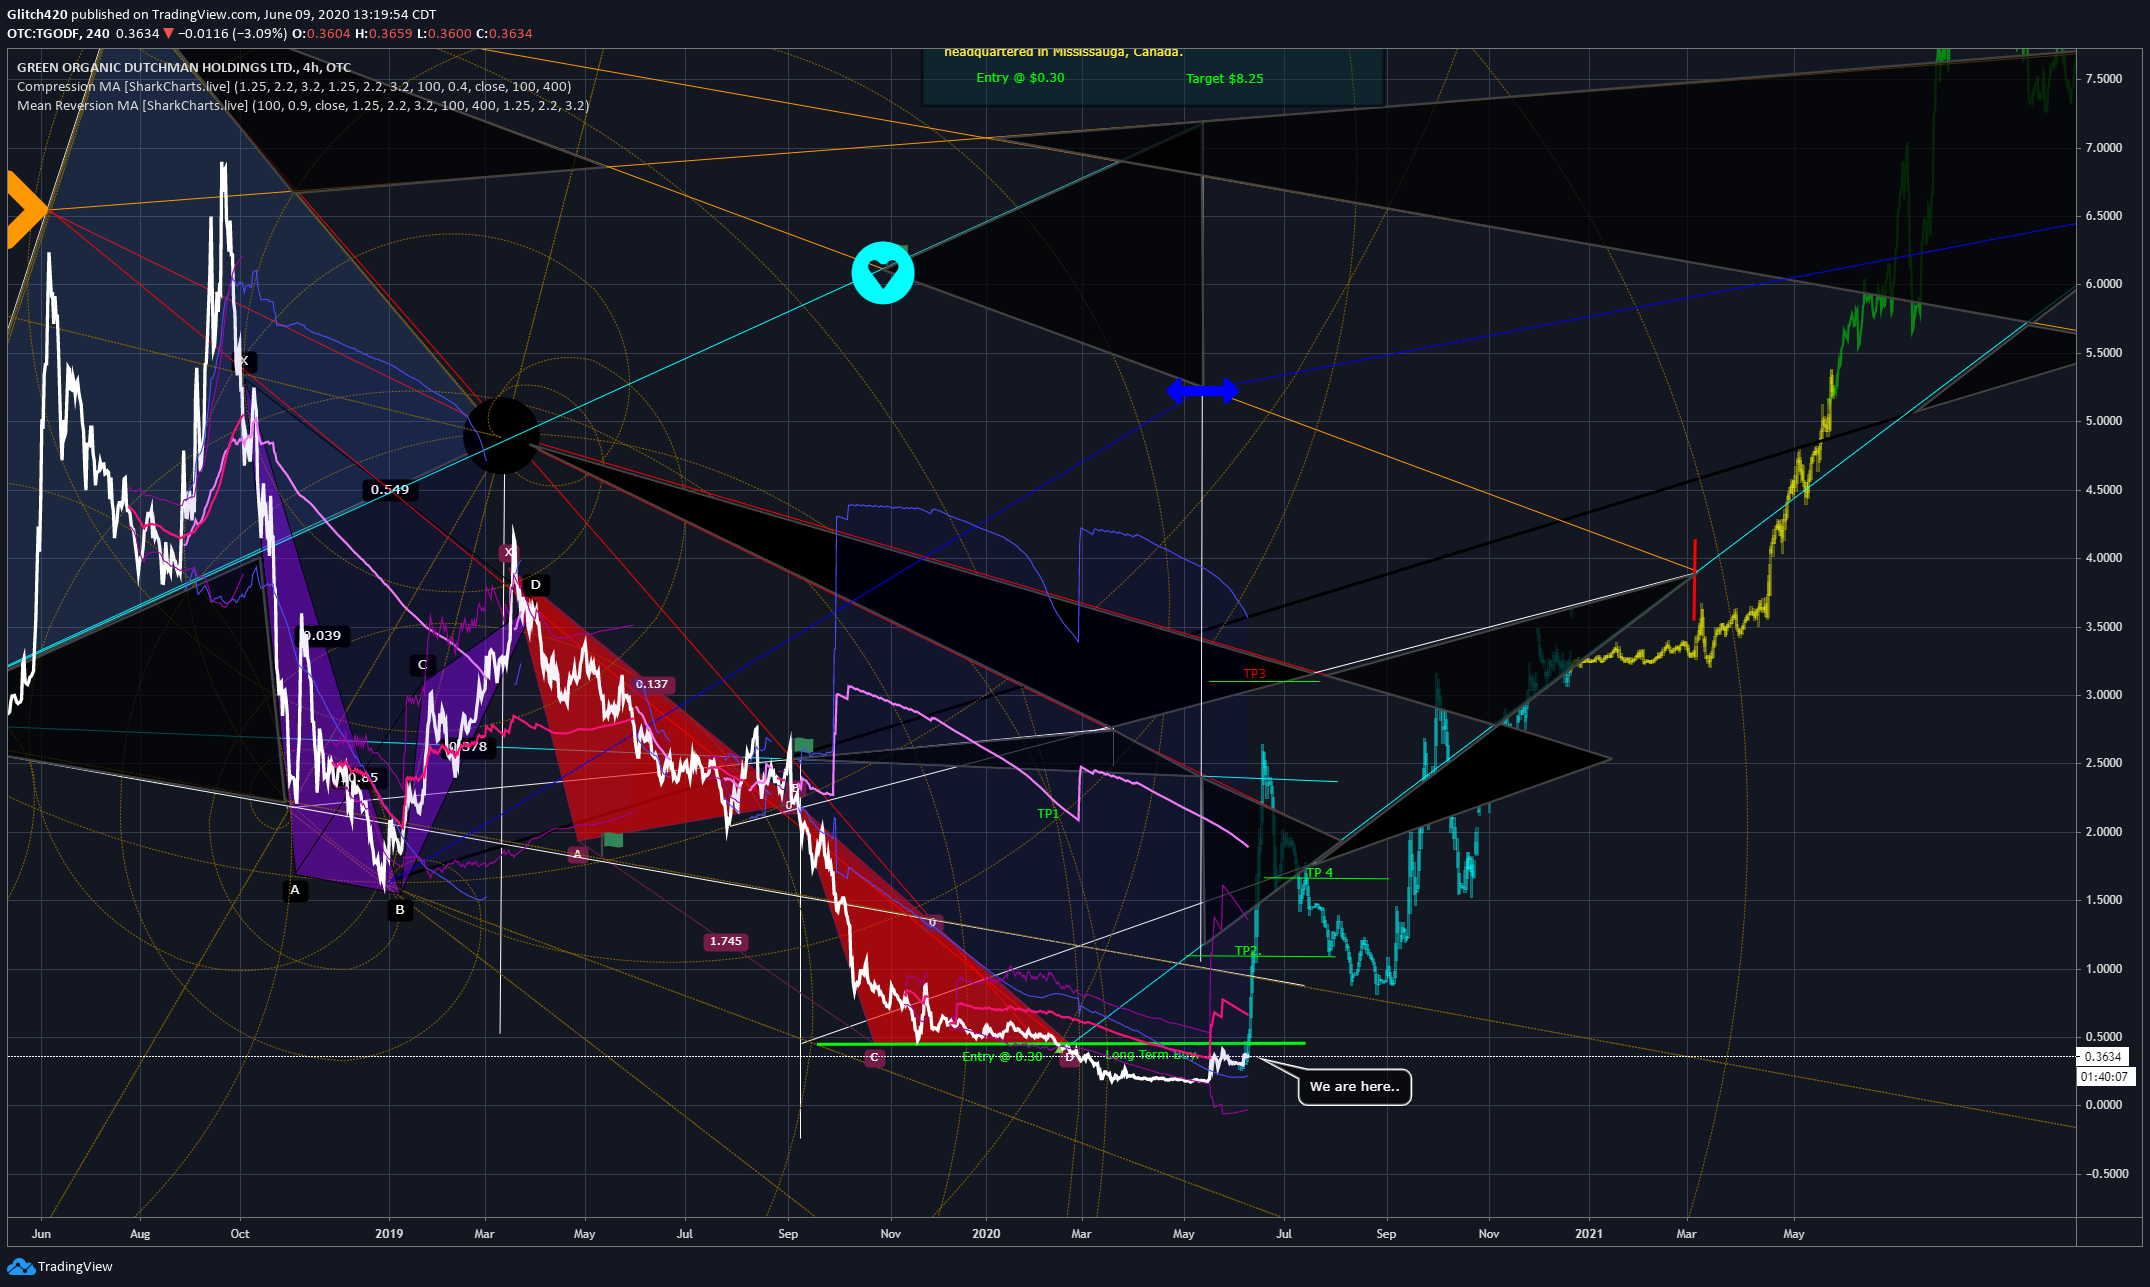This screenshot has height=1287, width=2150.
Task: Click the black B pattern point label
Action: click(400, 910)
